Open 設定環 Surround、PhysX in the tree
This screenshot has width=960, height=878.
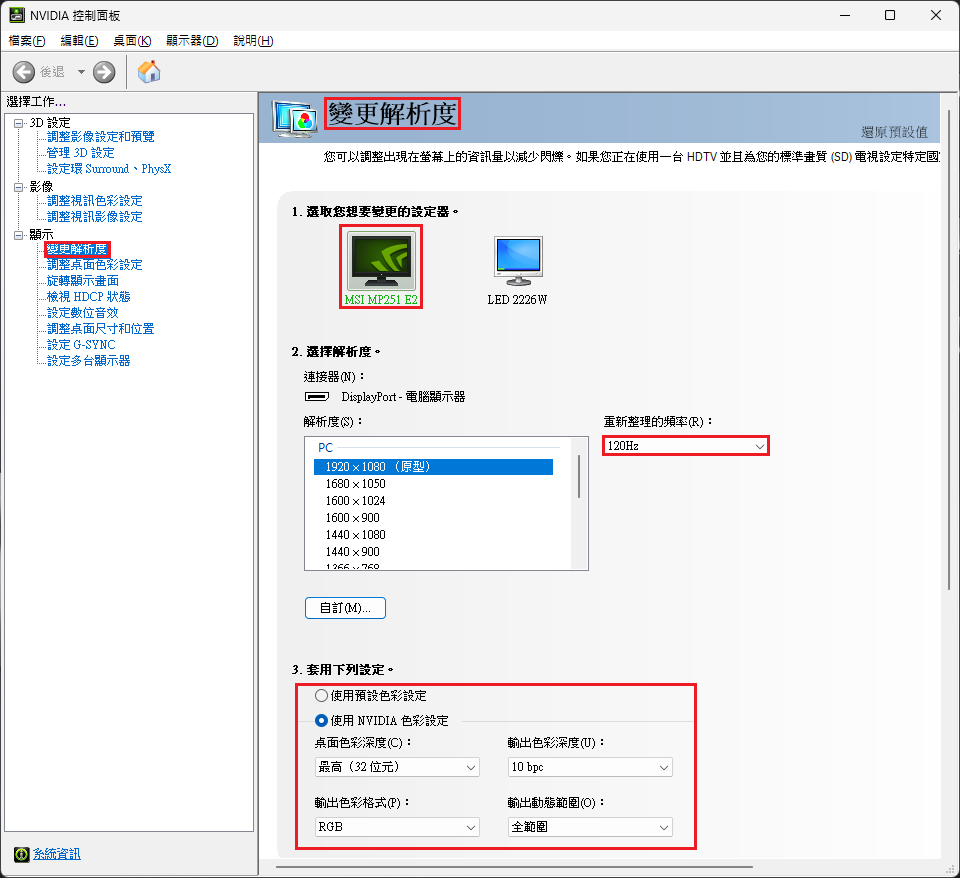tap(109, 168)
